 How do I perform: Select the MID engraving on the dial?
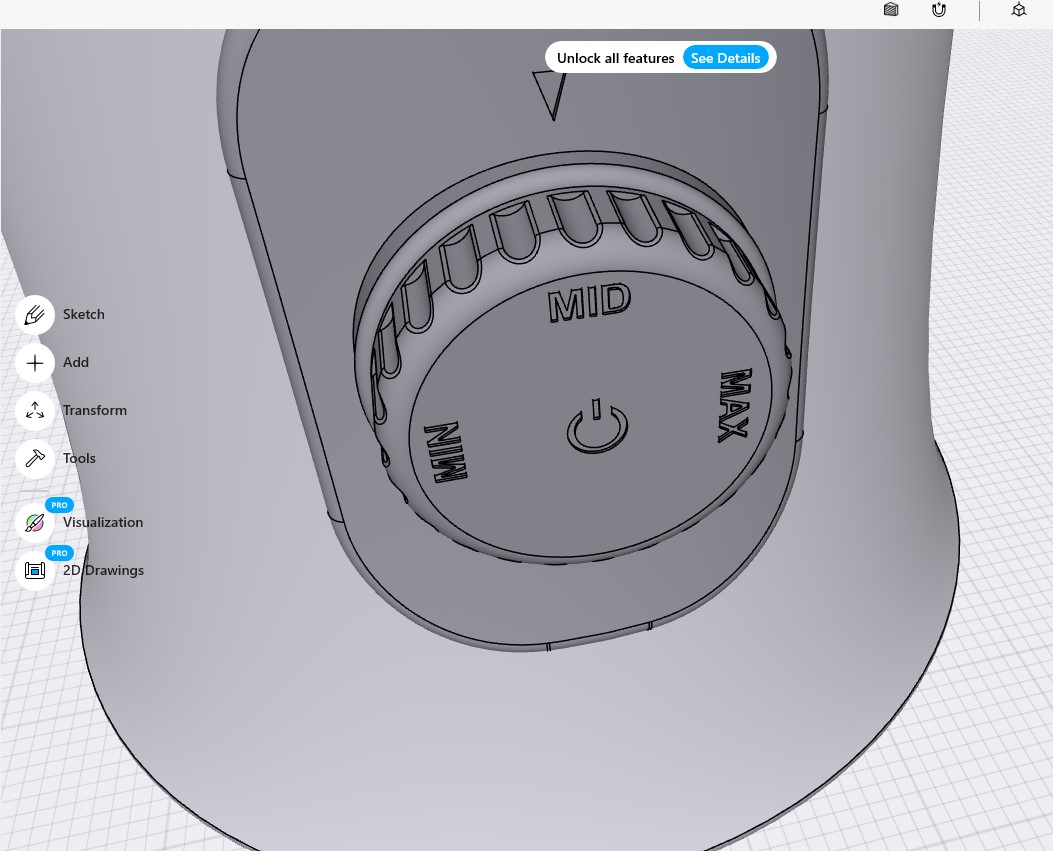click(590, 302)
